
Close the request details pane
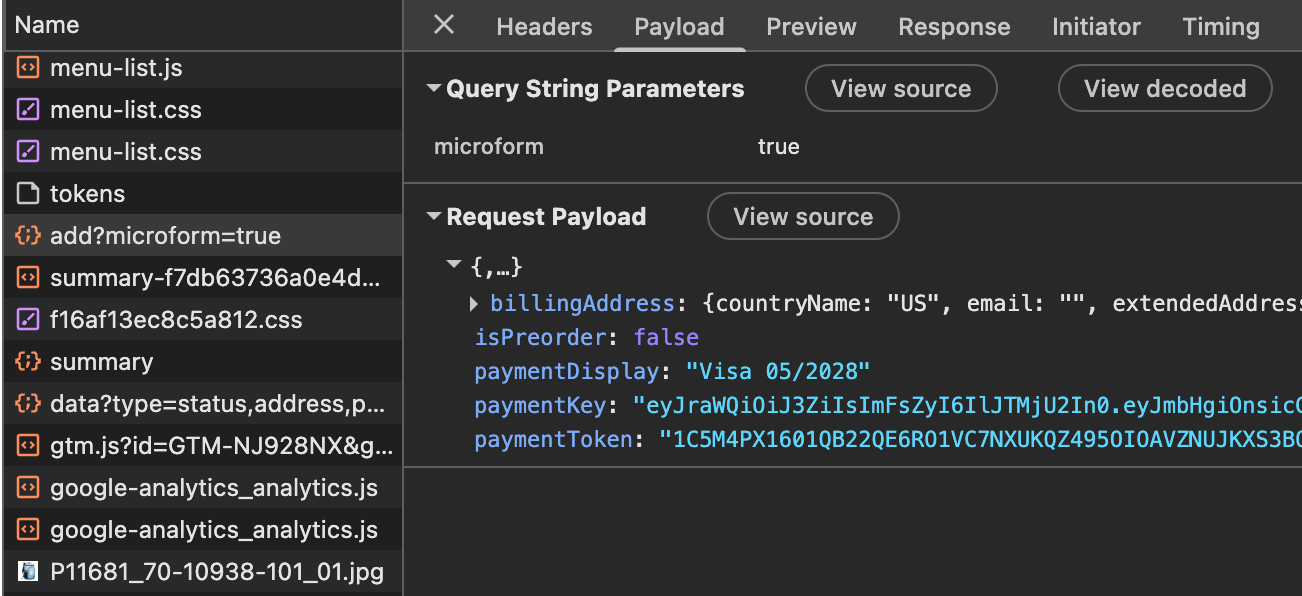coord(444,25)
